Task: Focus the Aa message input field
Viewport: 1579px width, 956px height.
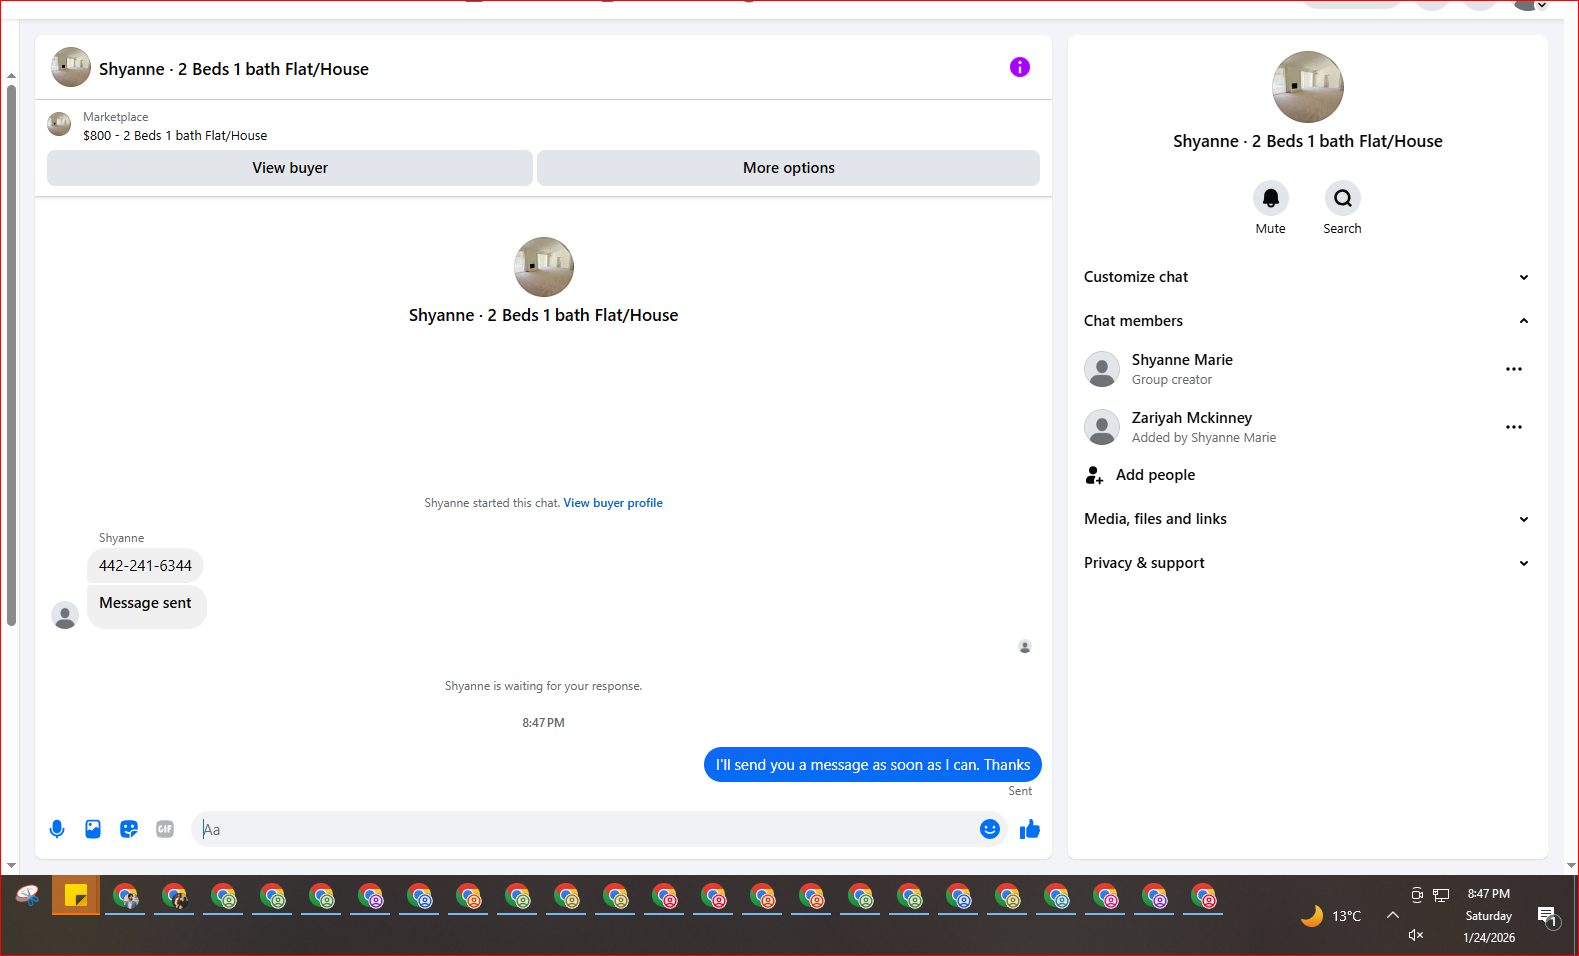Action: click(588, 829)
